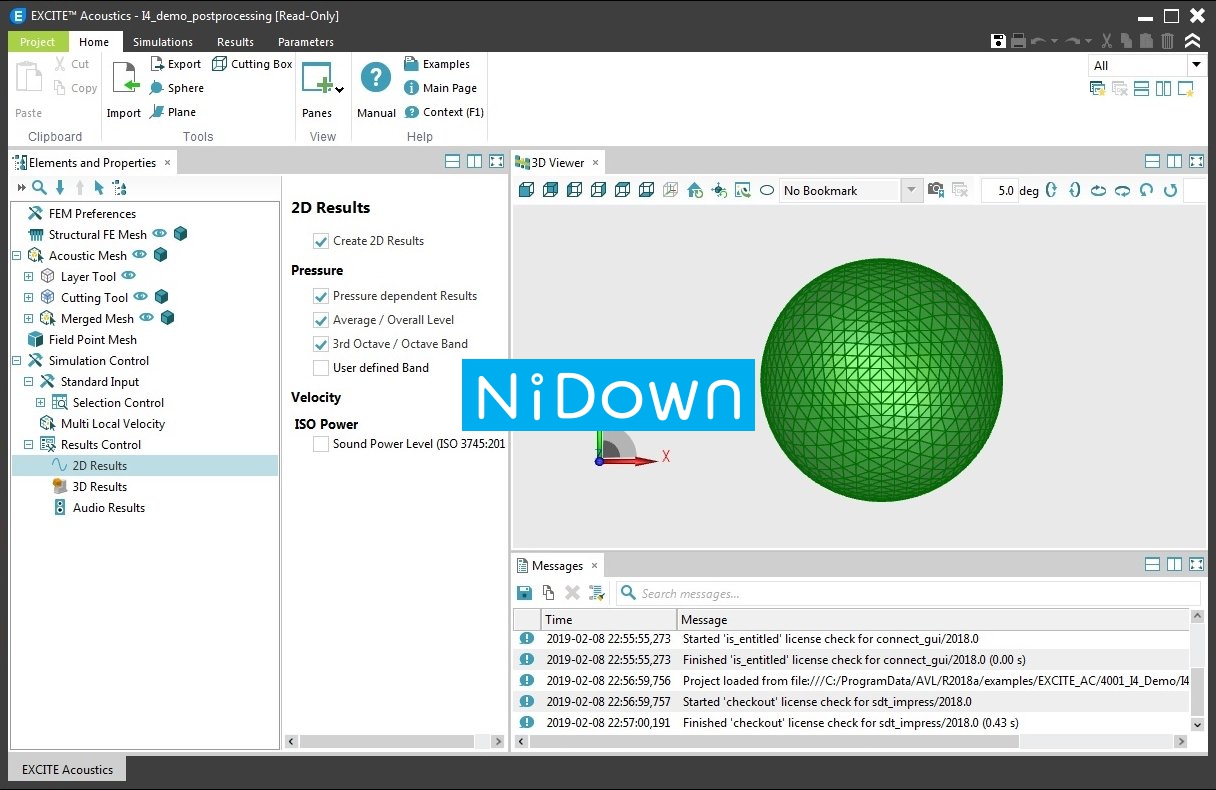Close the Elements and Properties tab
1216x790 pixels.
(x=168, y=162)
